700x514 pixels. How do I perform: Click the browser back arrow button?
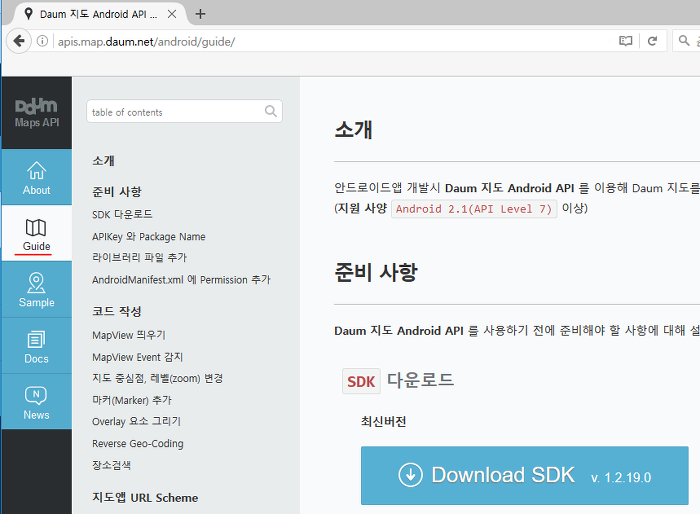19,41
